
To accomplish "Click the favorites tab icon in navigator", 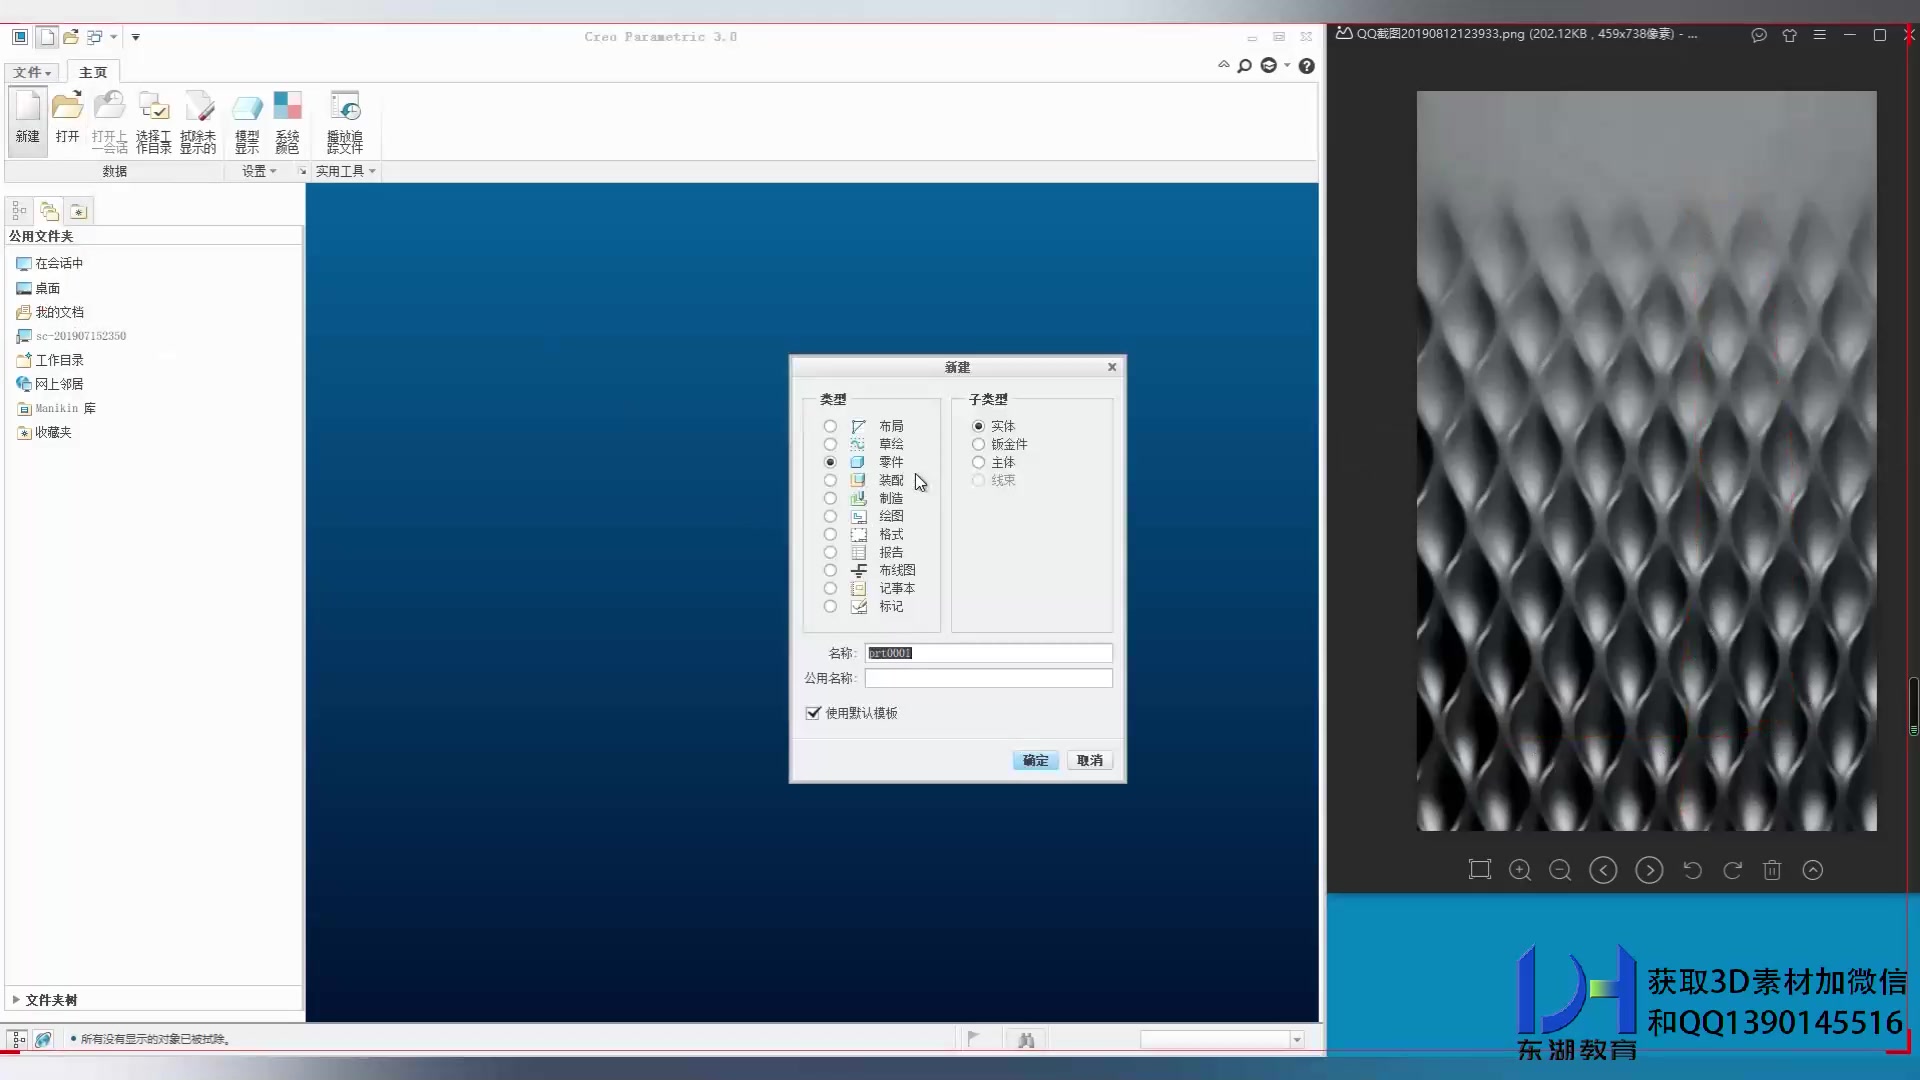I will coord(78,211).
